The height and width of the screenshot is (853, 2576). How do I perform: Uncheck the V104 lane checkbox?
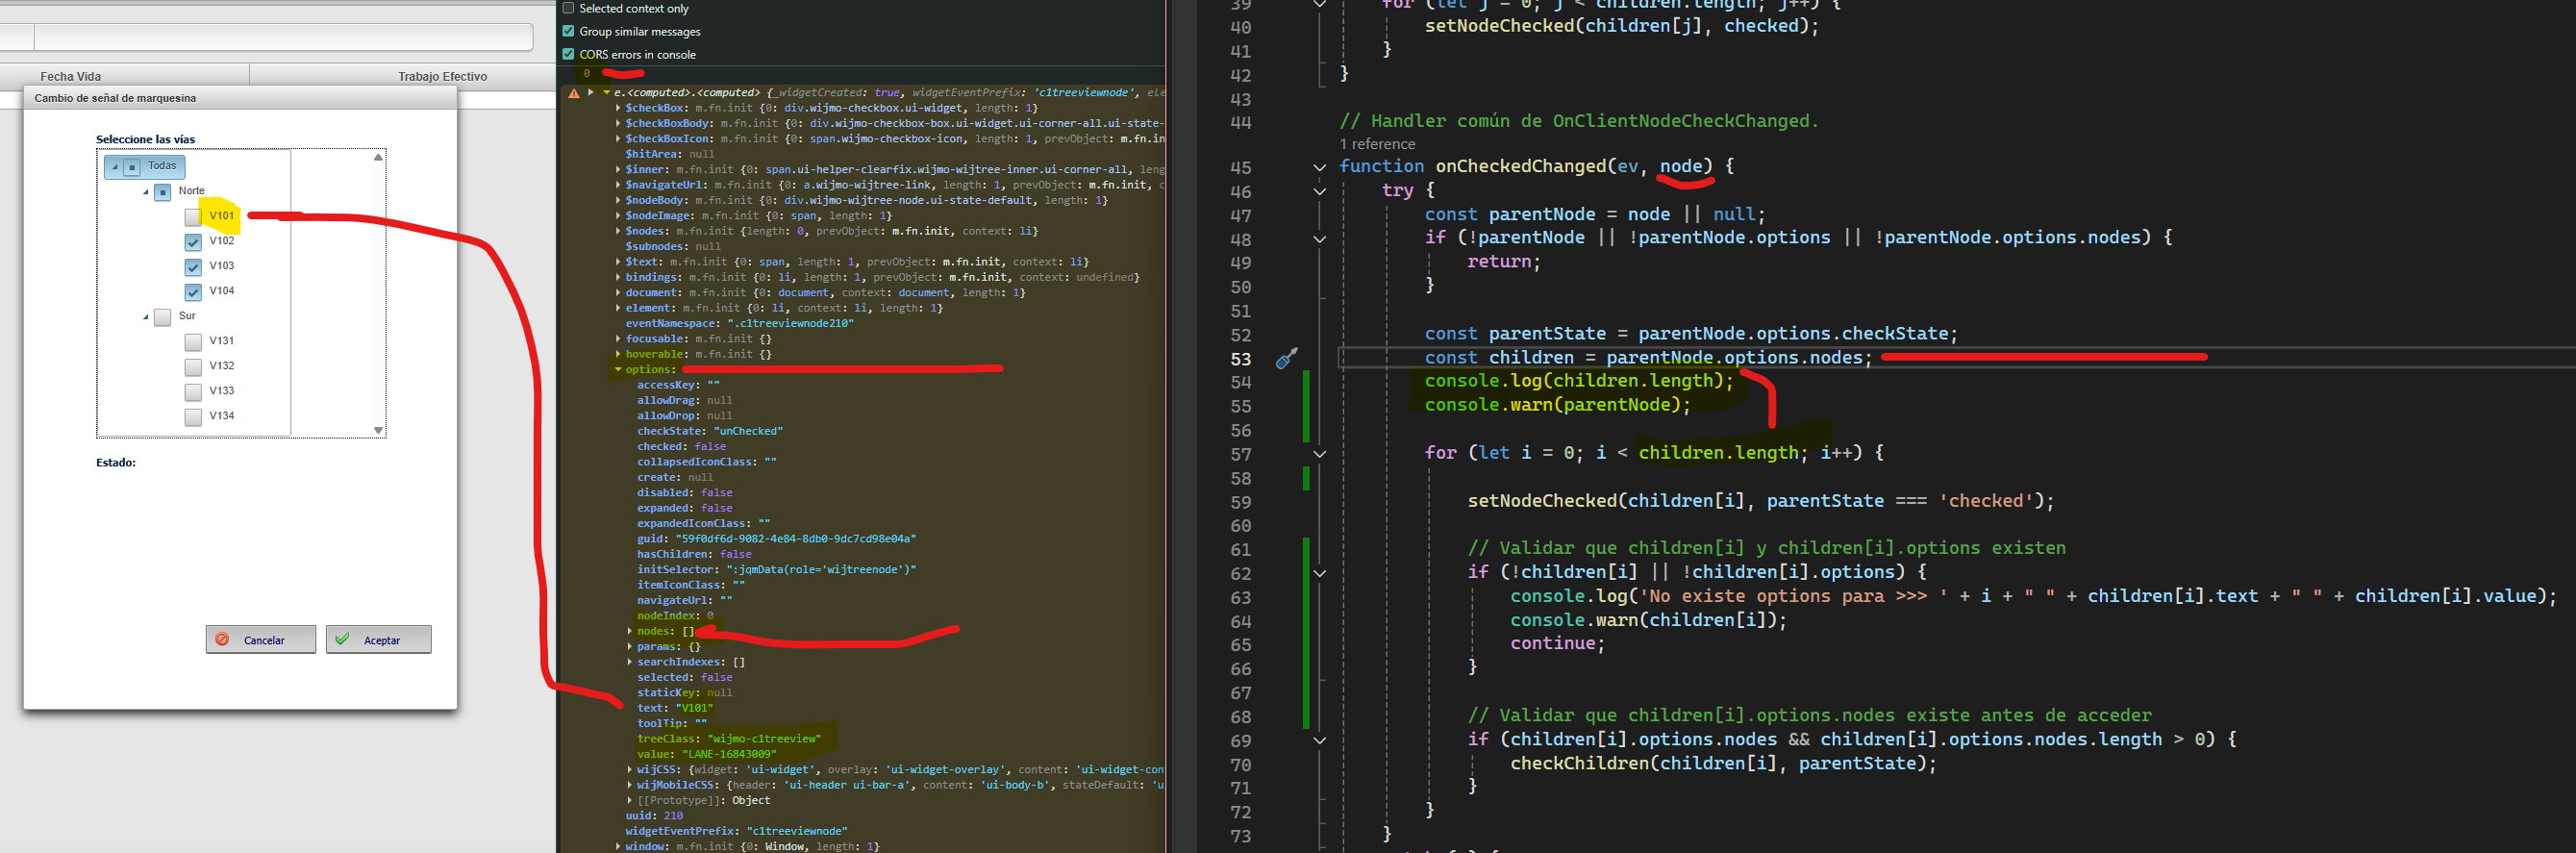coord(193,292)
